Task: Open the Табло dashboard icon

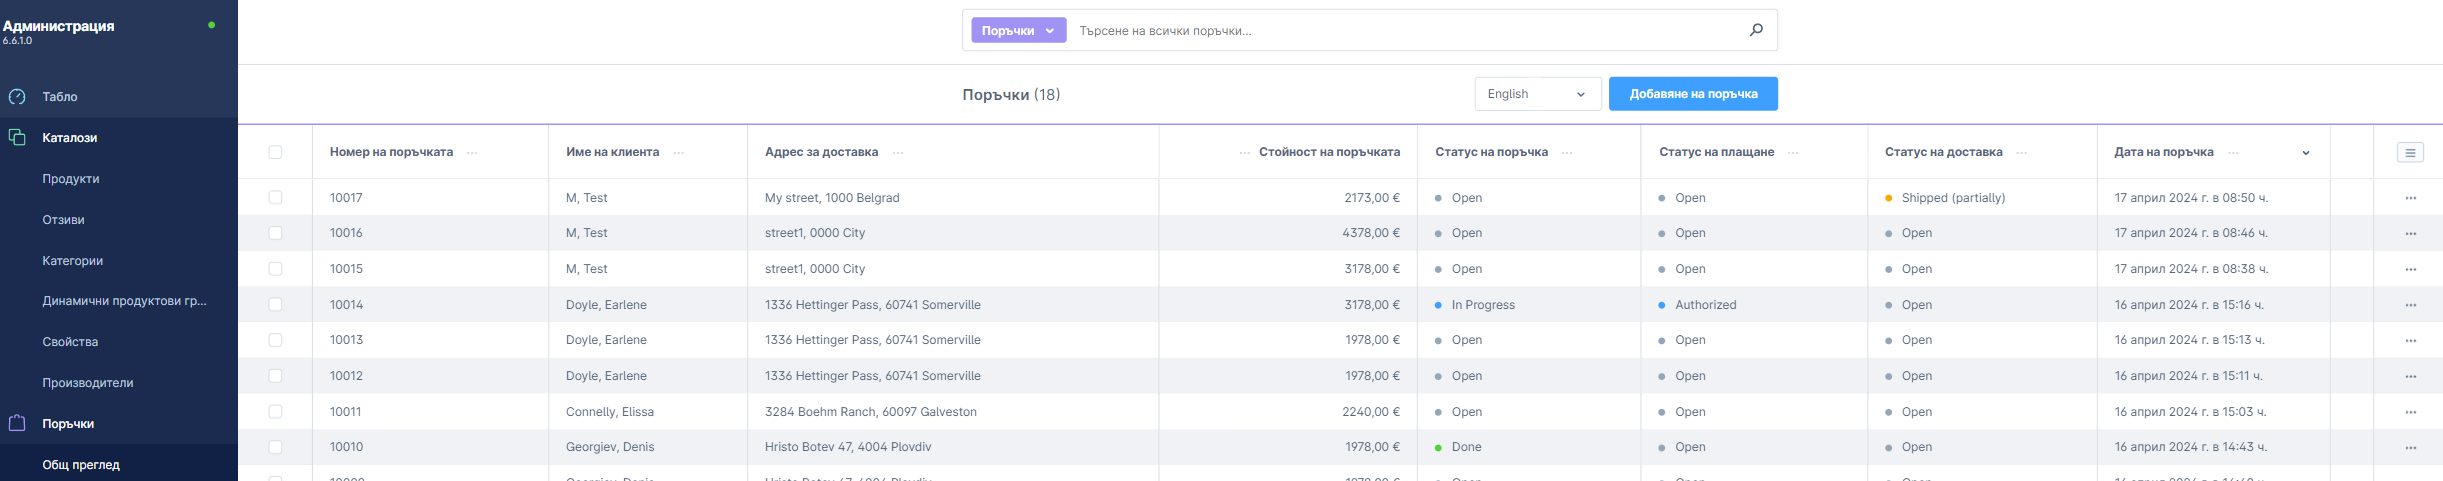Action: [x=17, y=97]
